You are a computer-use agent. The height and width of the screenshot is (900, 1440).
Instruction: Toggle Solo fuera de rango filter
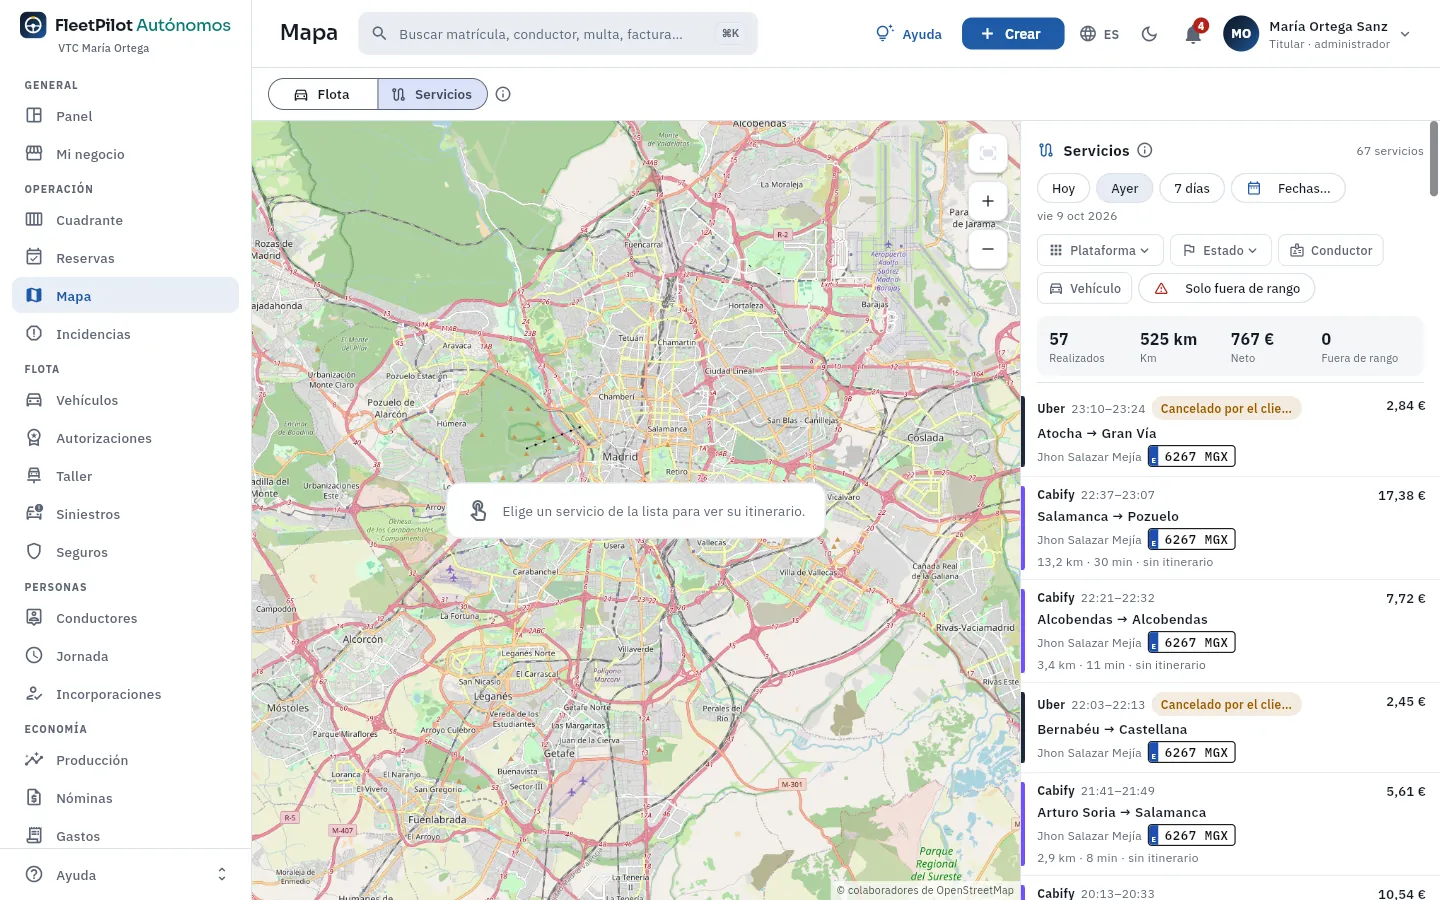tap(1227, 288)
